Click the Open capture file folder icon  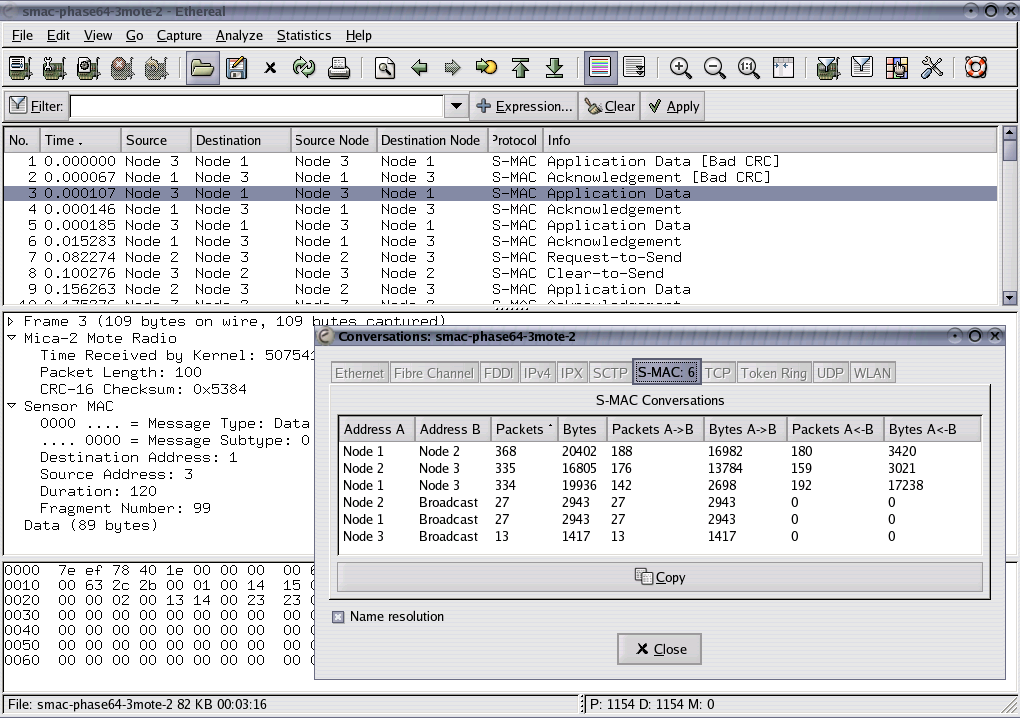pos(203,68)
